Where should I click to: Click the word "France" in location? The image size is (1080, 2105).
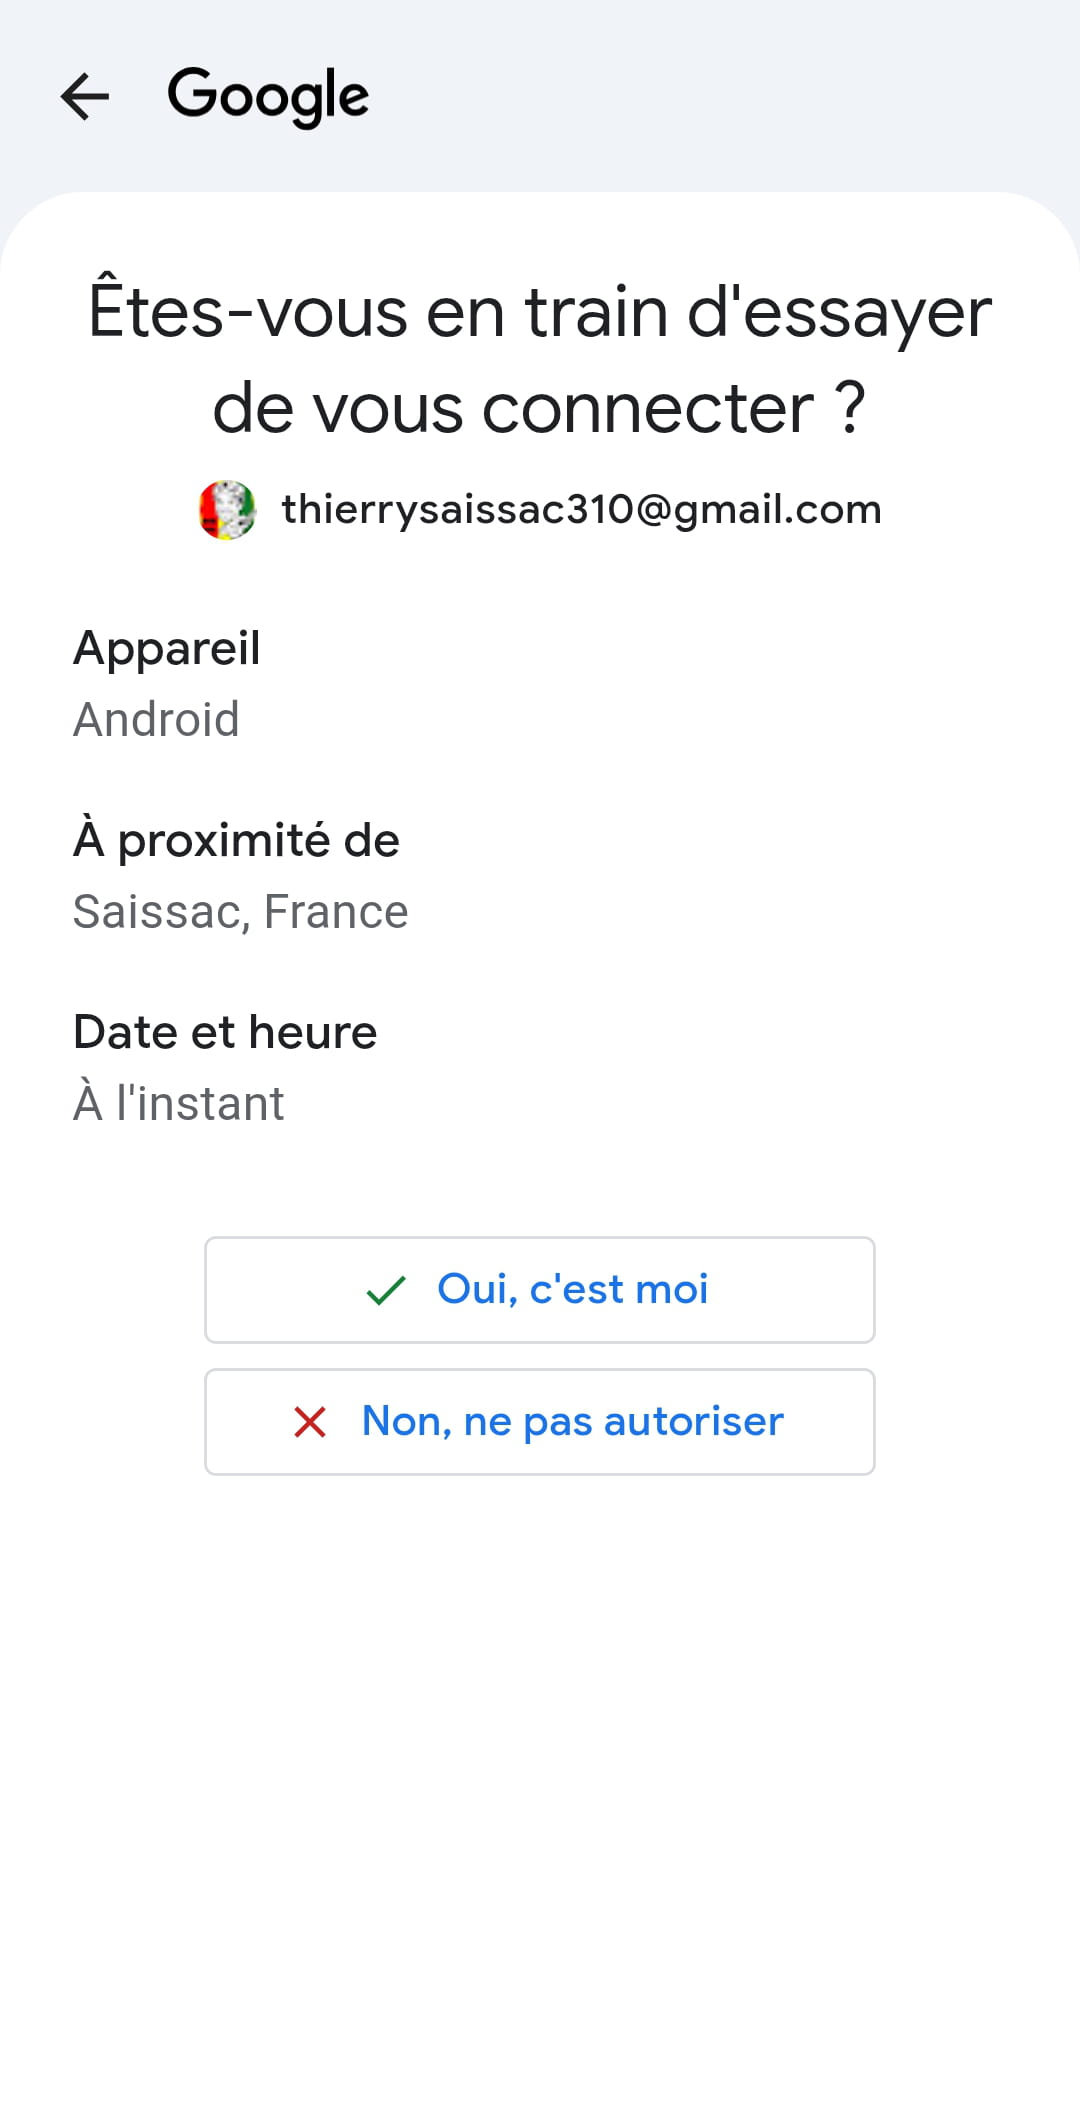(x=336, y=912)
